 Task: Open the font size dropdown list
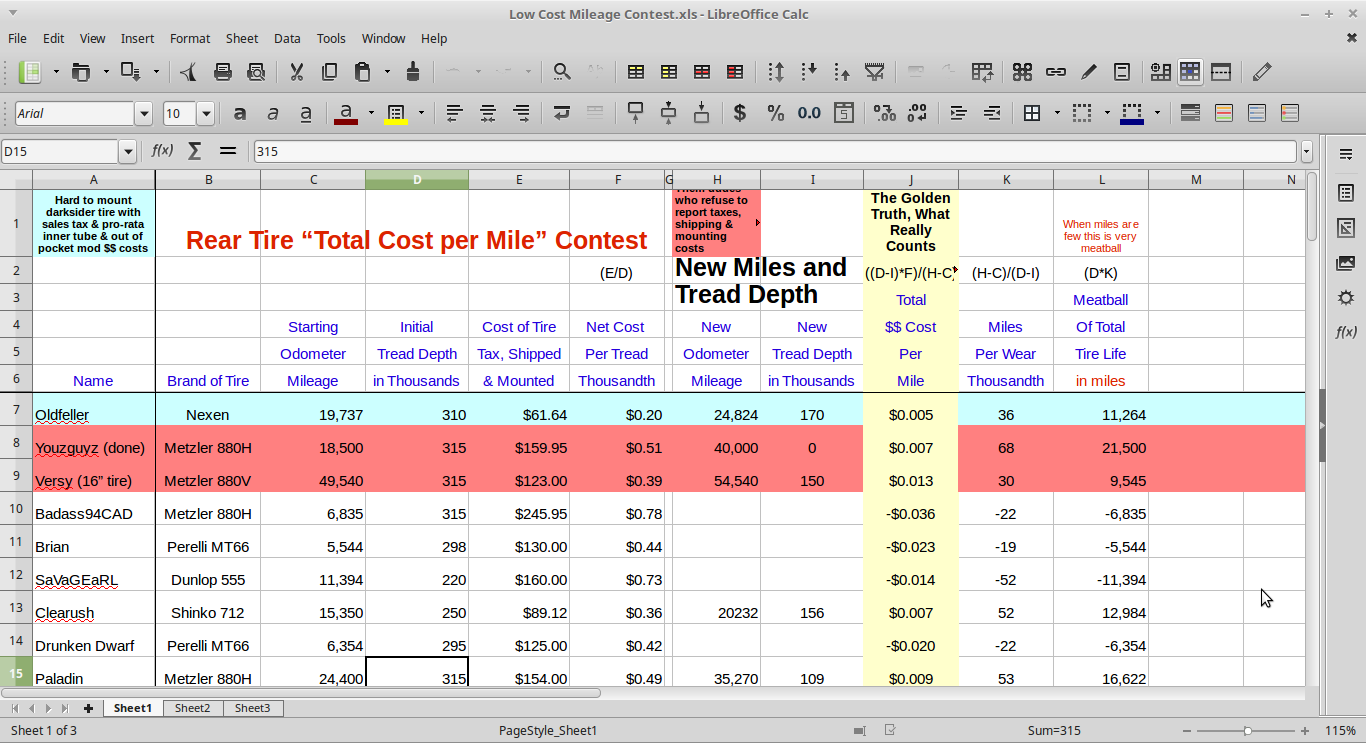[206, 114]
